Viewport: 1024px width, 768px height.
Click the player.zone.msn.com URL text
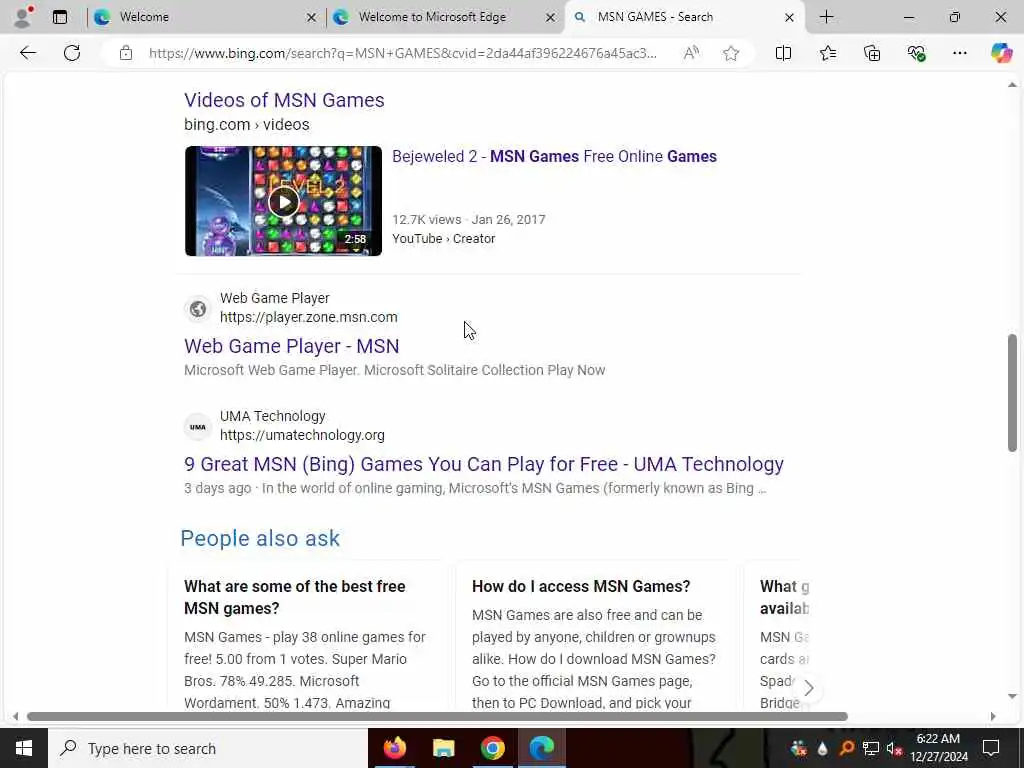click(309, 317)
